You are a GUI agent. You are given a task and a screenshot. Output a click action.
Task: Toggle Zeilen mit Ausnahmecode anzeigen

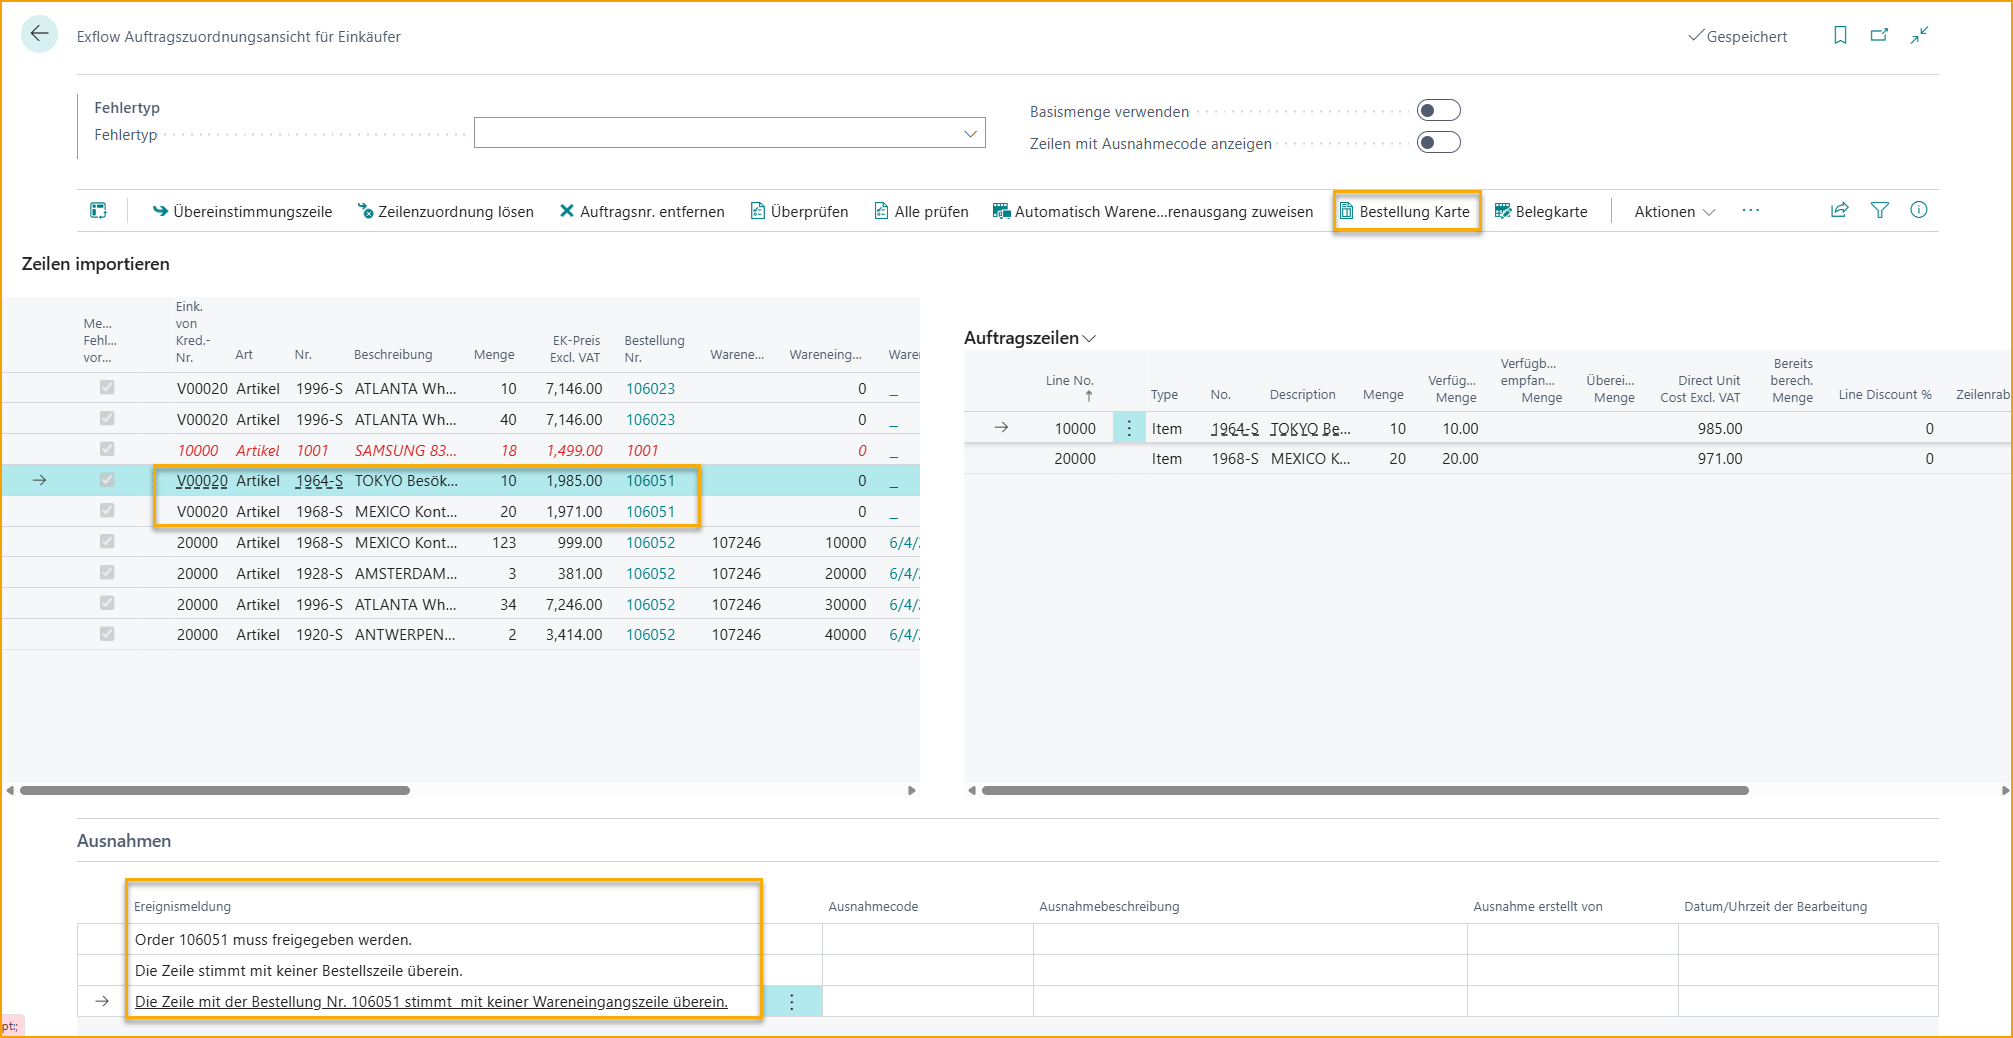click(1438, 142)
